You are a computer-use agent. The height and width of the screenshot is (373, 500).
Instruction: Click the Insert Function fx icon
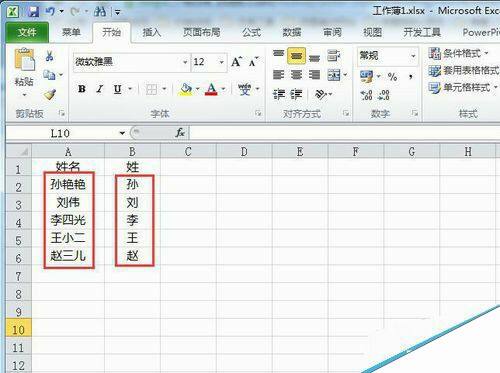180,133
